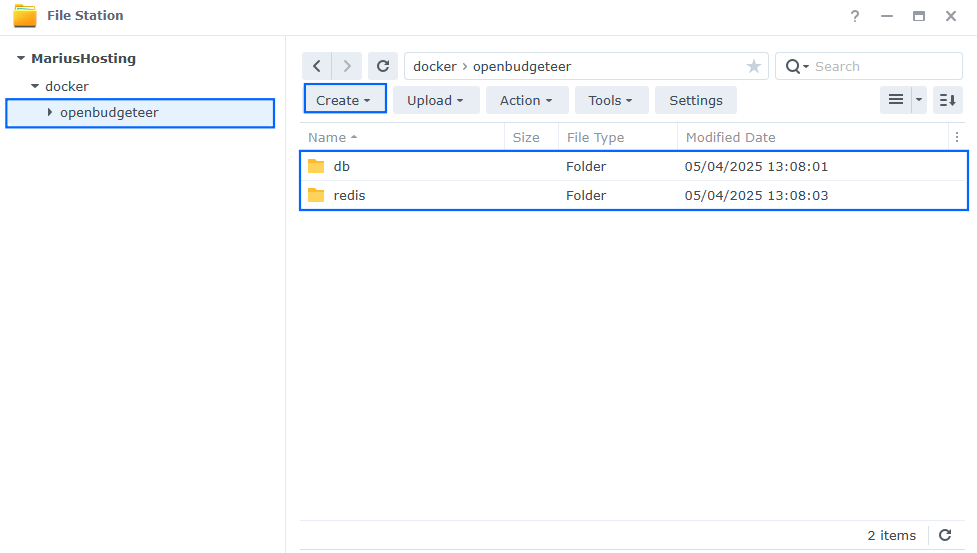
Task: Select MariusHosting in the tree
Action: tap(83, 59)
